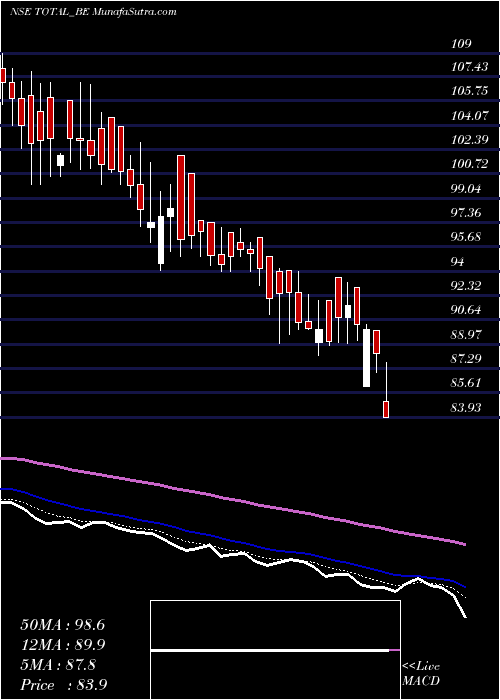Click the 95.68 price axis label

coord(466,237)
